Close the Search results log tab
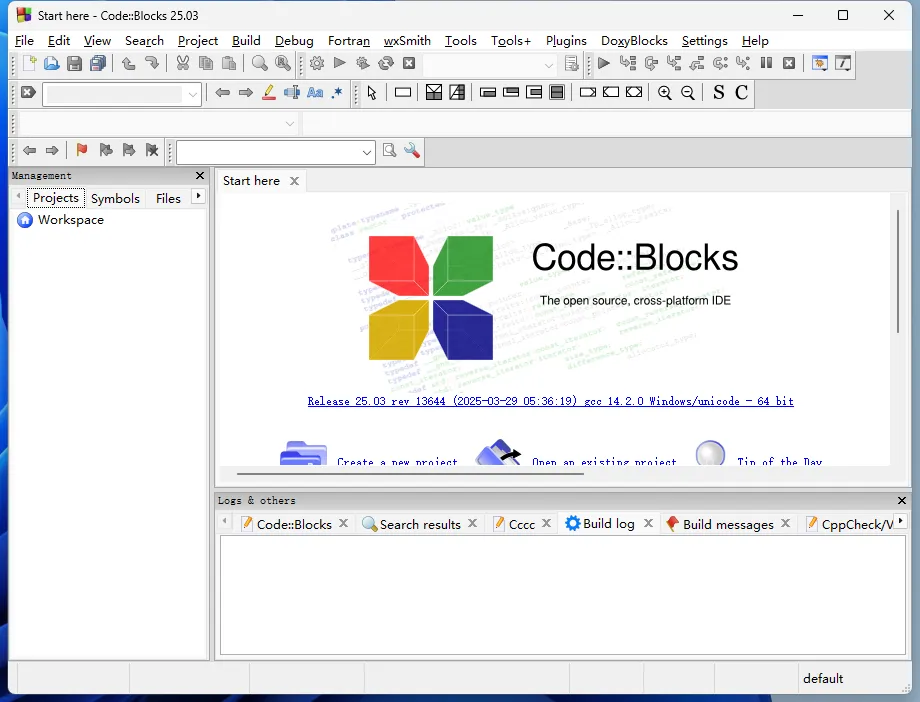920x702 pixels. coord(472,524)
